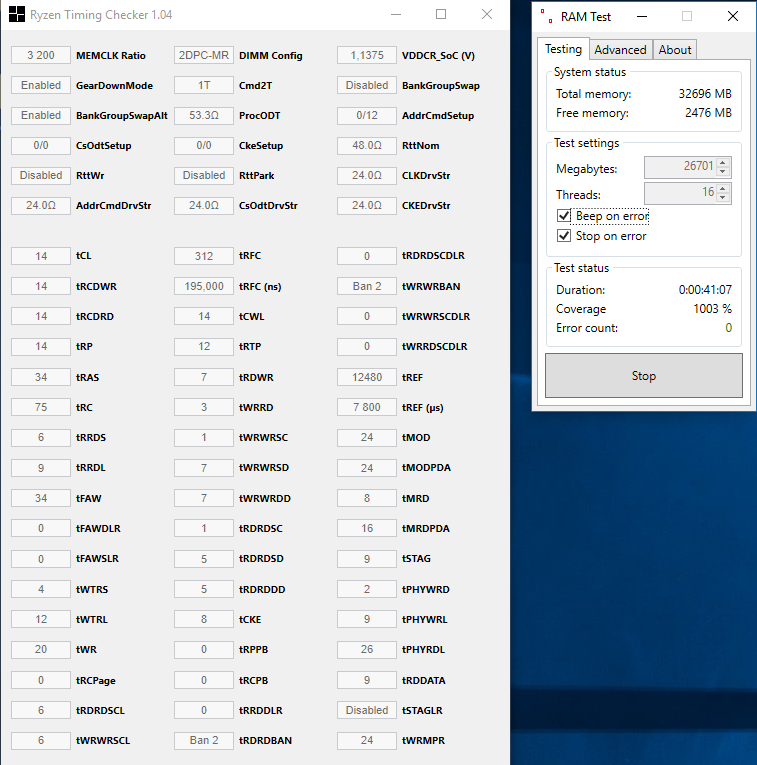Click the tMRDPDA value 16
Viewport: 757px width, 765px height.
[367, 528]
